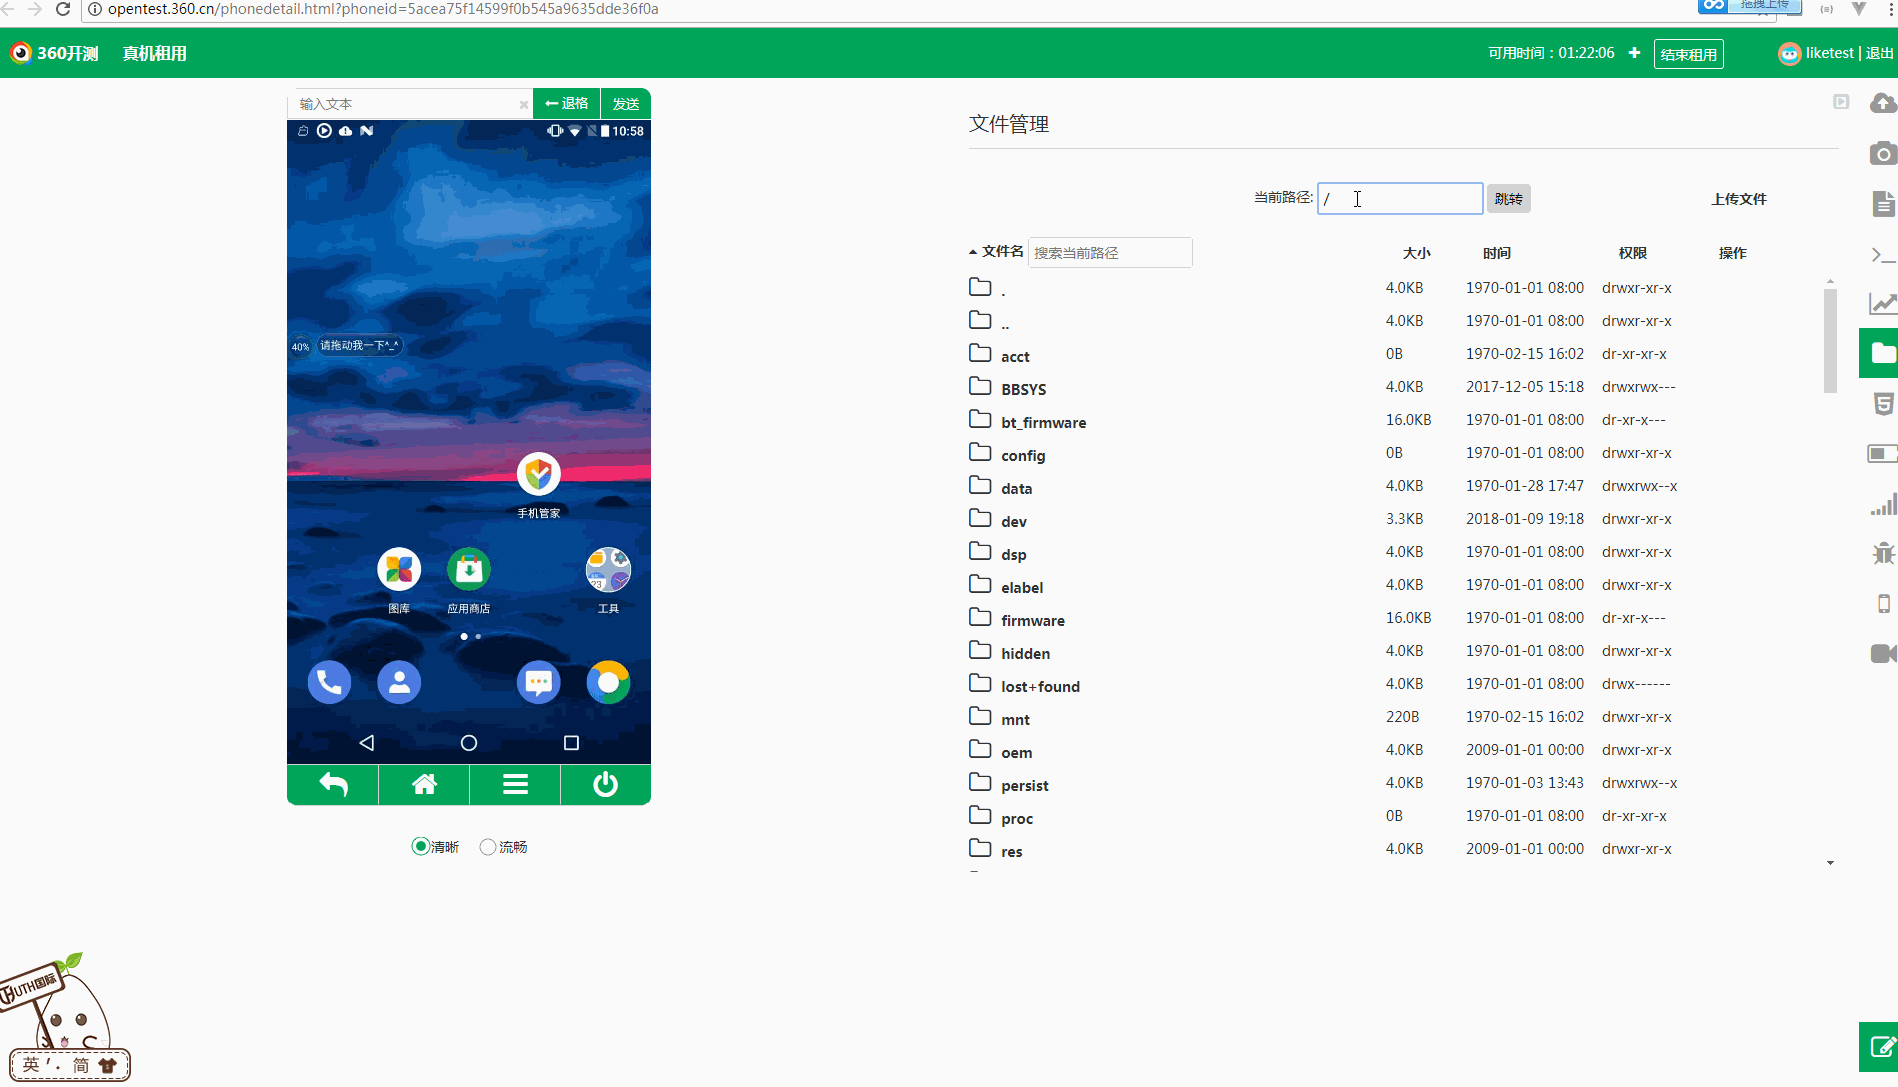1898x1087 pixels.
Task: Click 结束租用 end rental button
Action: pyautogui.click(x=1689, y=54)
